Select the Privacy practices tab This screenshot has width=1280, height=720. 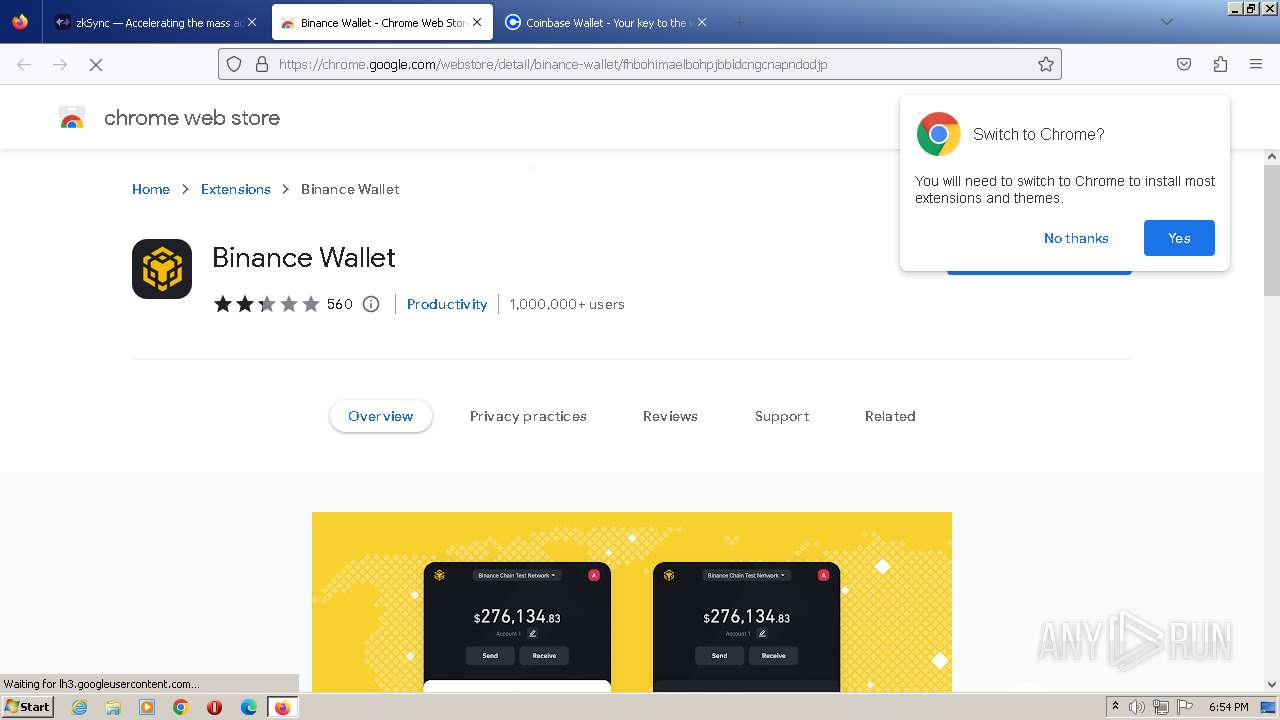click(x=528, y=416)
